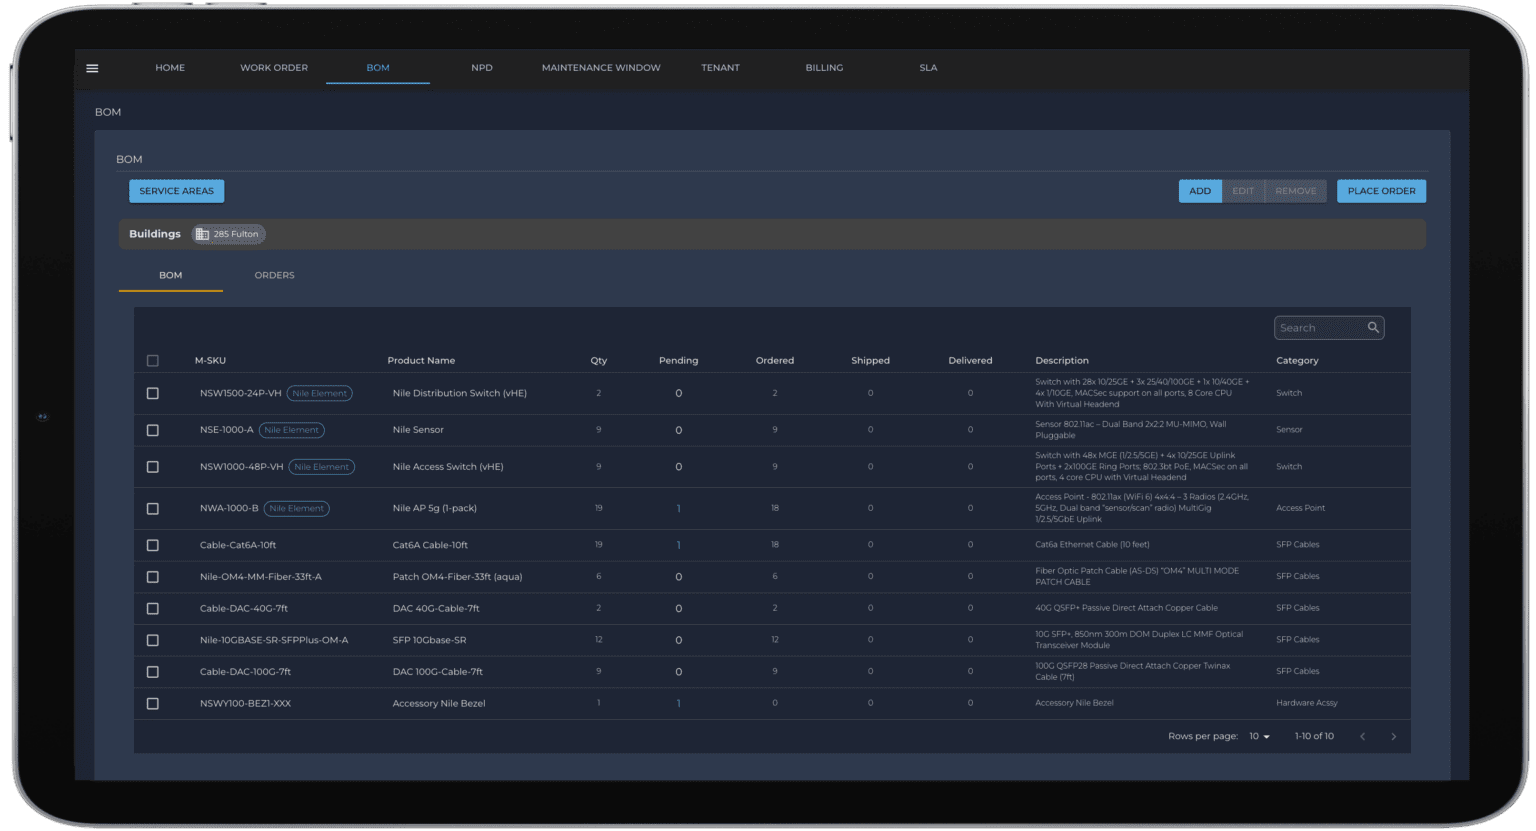The width and height of the screenshot is (1536, 831).
Task: Check the NSW1500-24P-VH row checkbox
Action: [x=153, y=394]
